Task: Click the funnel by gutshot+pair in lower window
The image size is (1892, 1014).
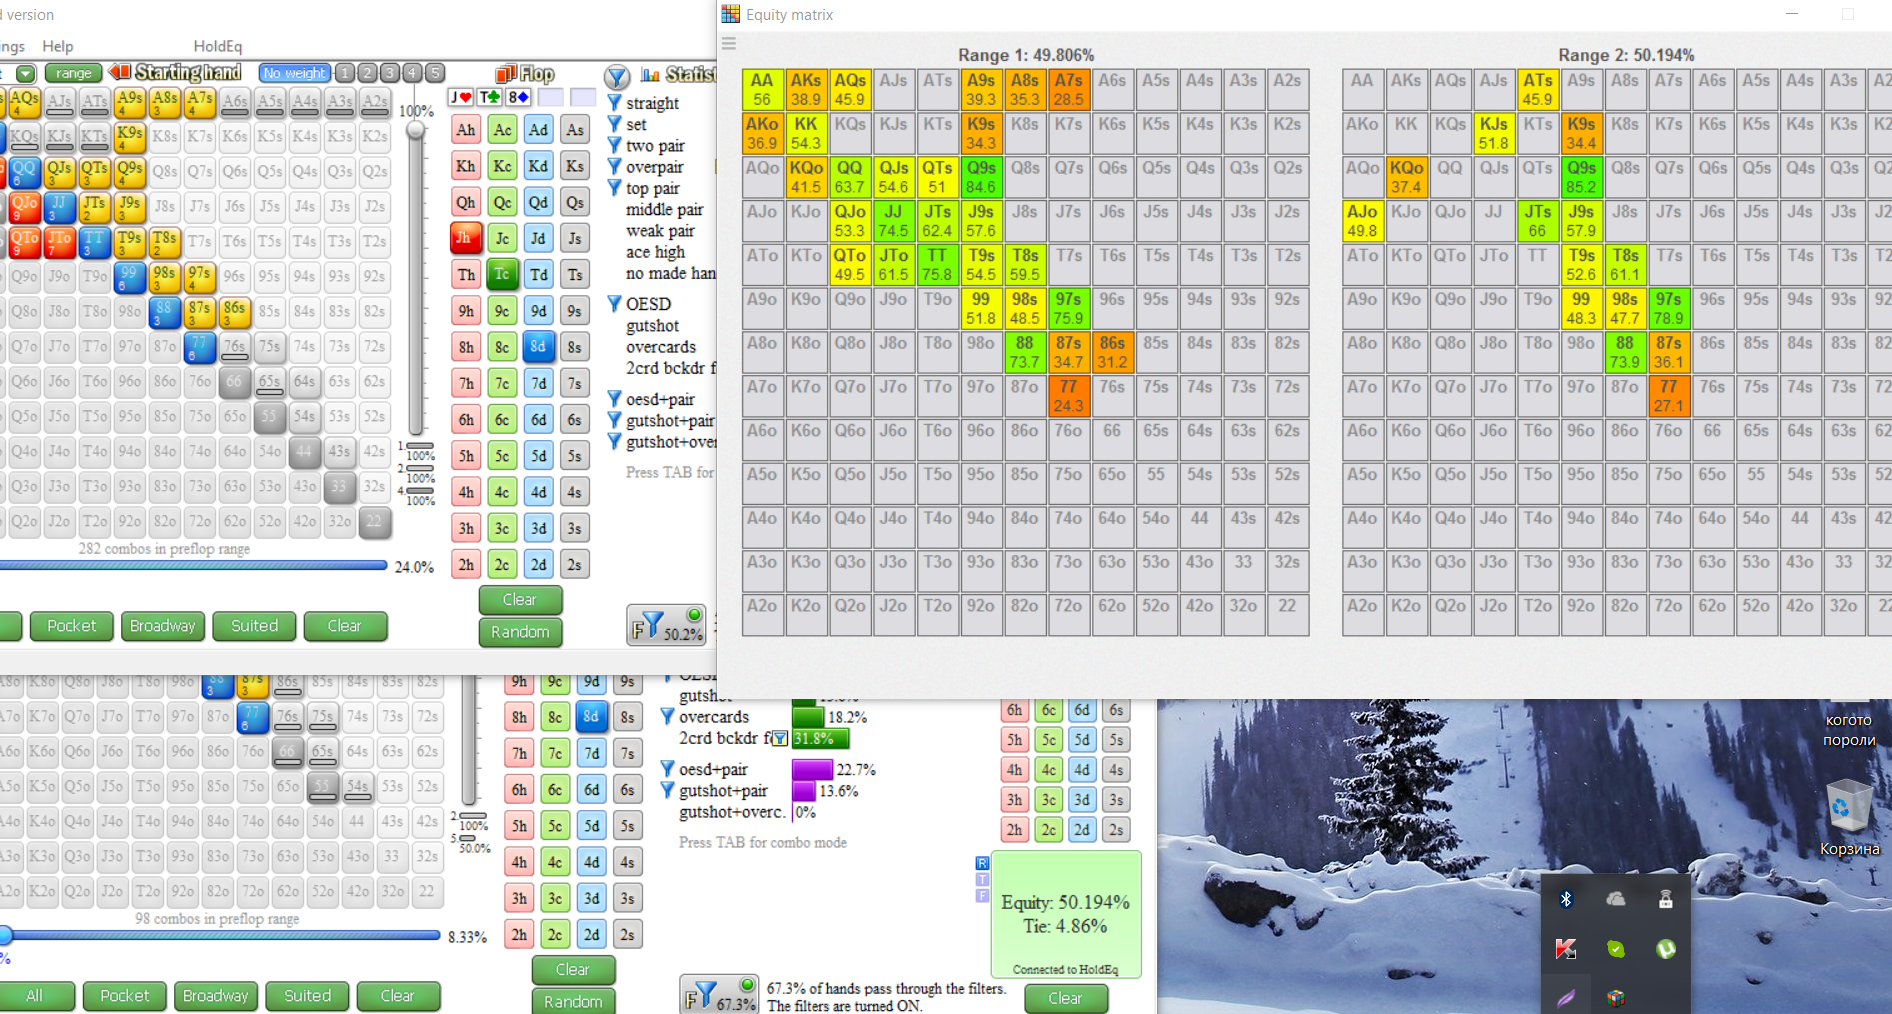Action: 668,790
